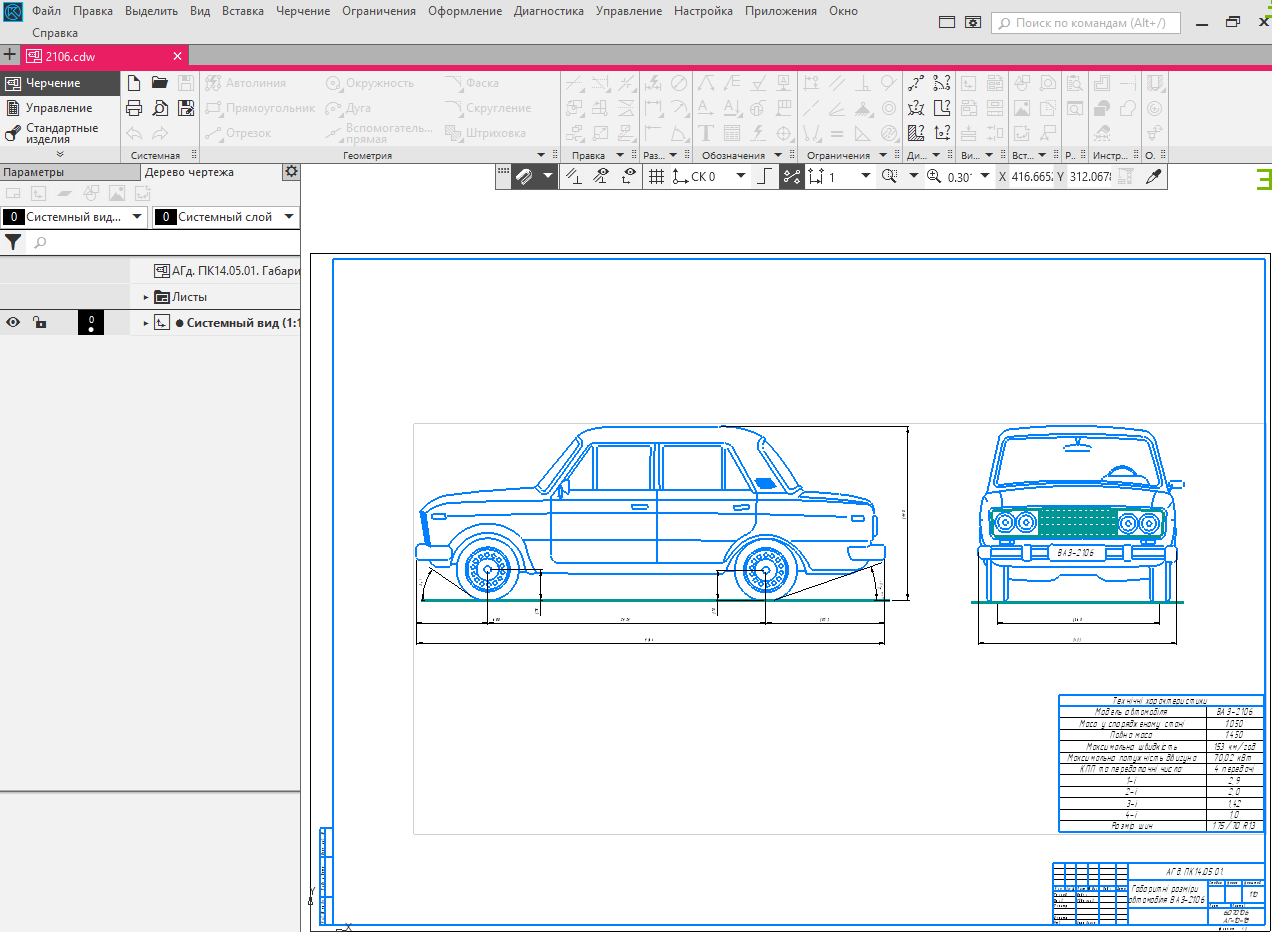Click the Open file folder icon

[160, 83]
